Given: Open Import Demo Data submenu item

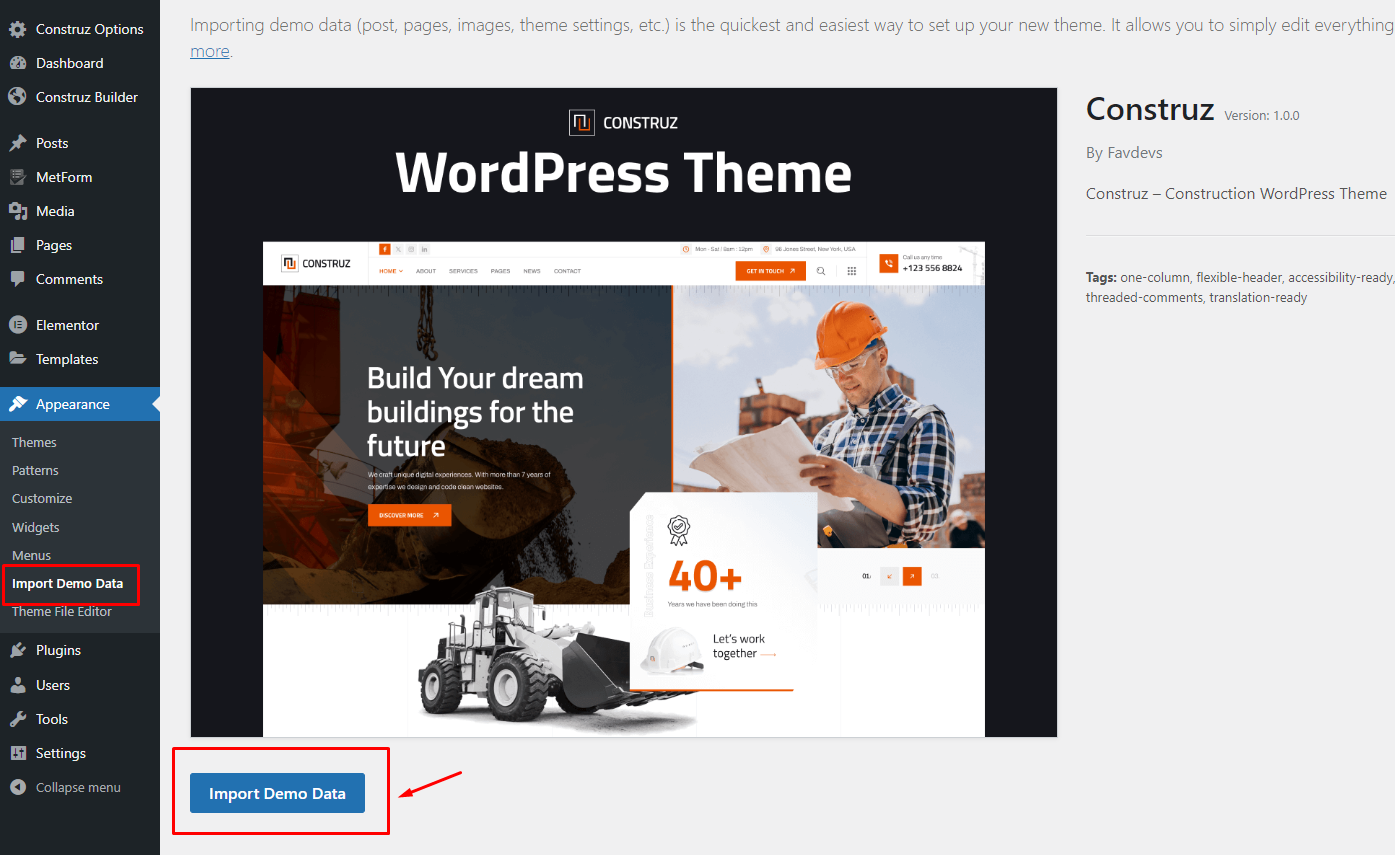Looking at the screenshot, I should 68,583.
